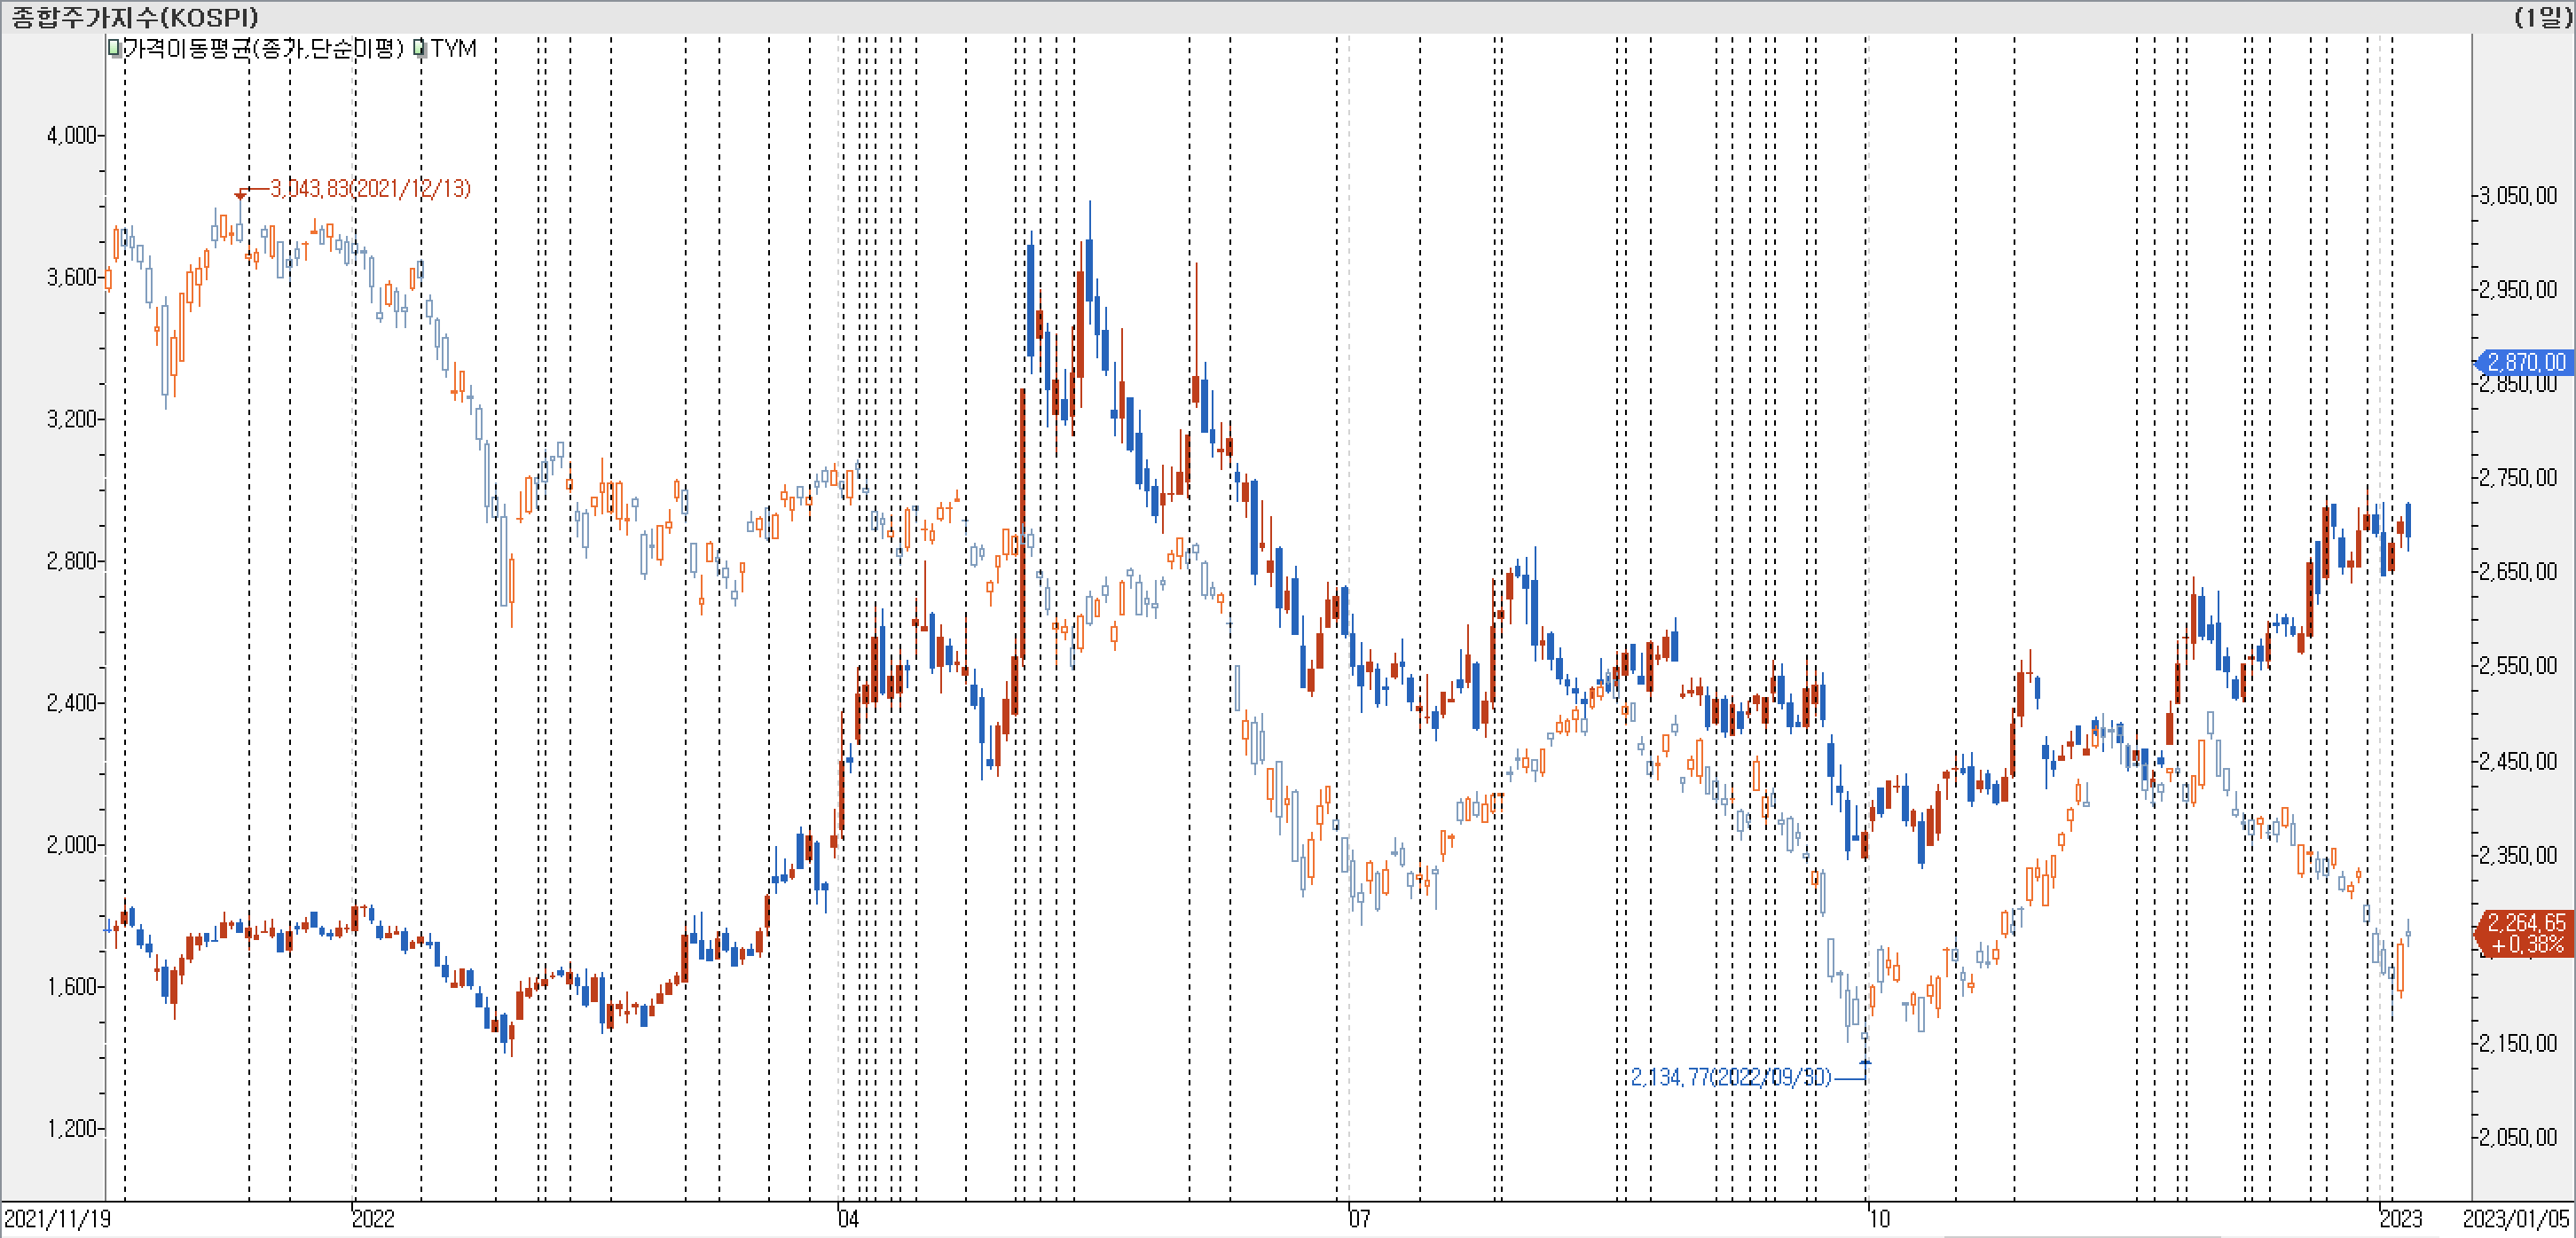Click the TYM legend label
This screenshot has width=2576, height=1238.
[x=453, y=48]
